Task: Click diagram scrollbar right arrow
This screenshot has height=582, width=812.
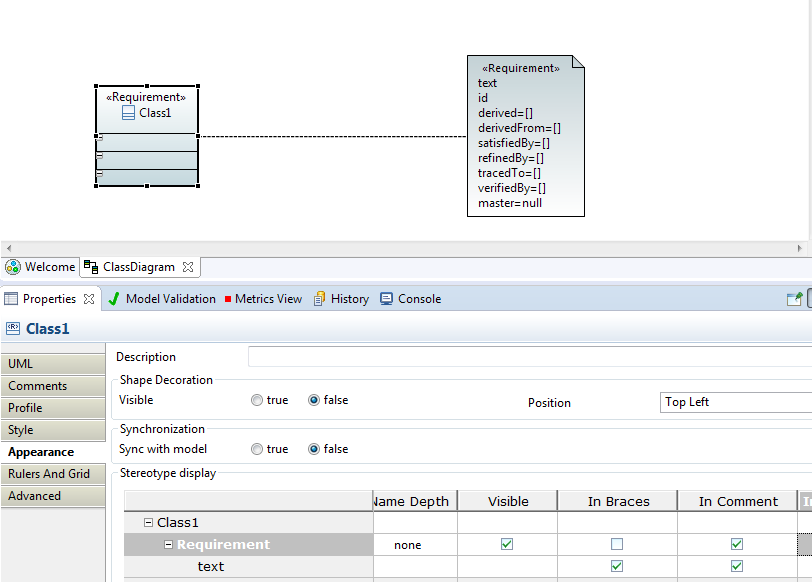Action: [800, 248]
